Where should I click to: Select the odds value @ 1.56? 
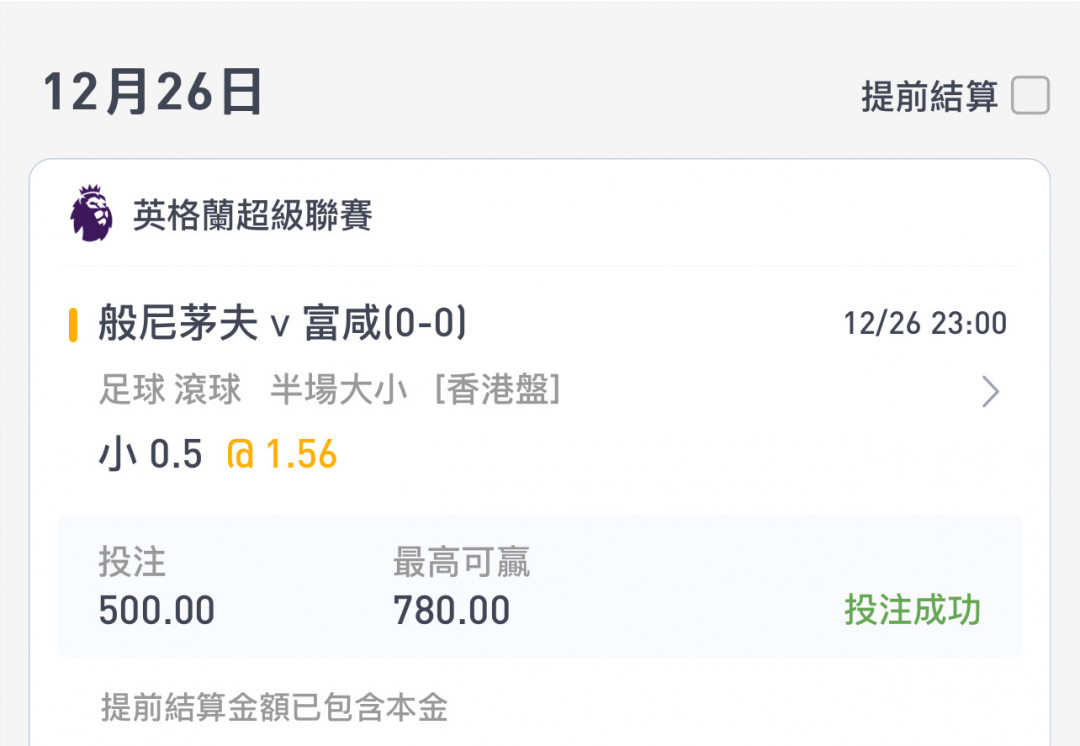click(x=282, y=455)
